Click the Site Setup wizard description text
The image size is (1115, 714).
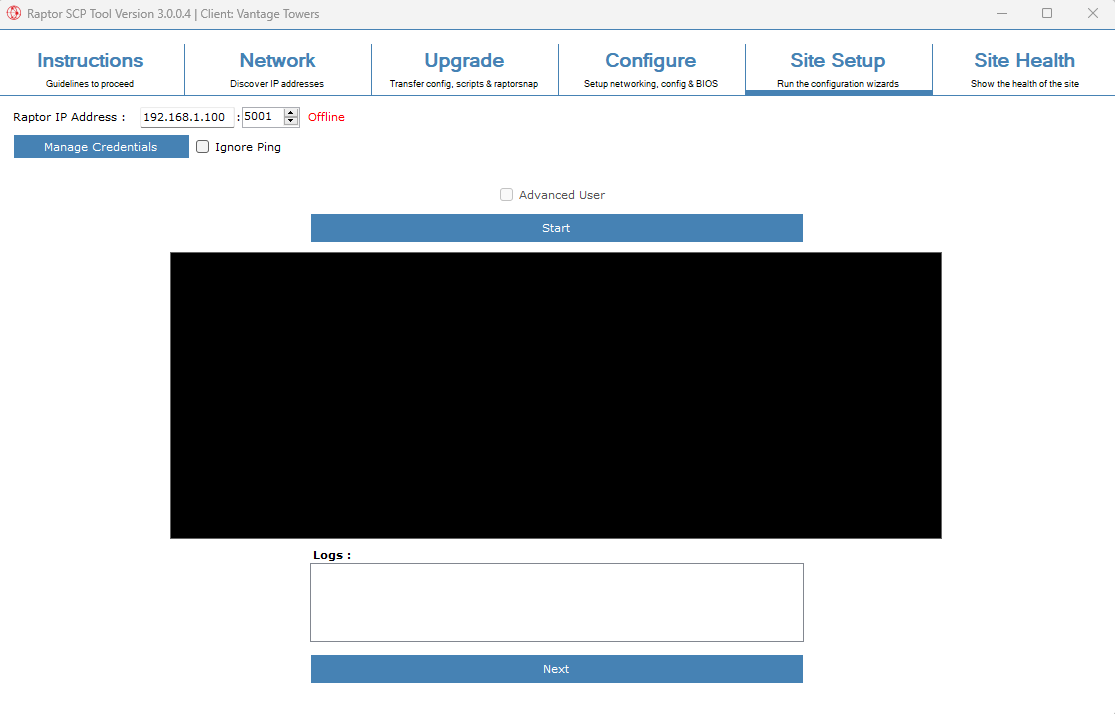point(838,84)
